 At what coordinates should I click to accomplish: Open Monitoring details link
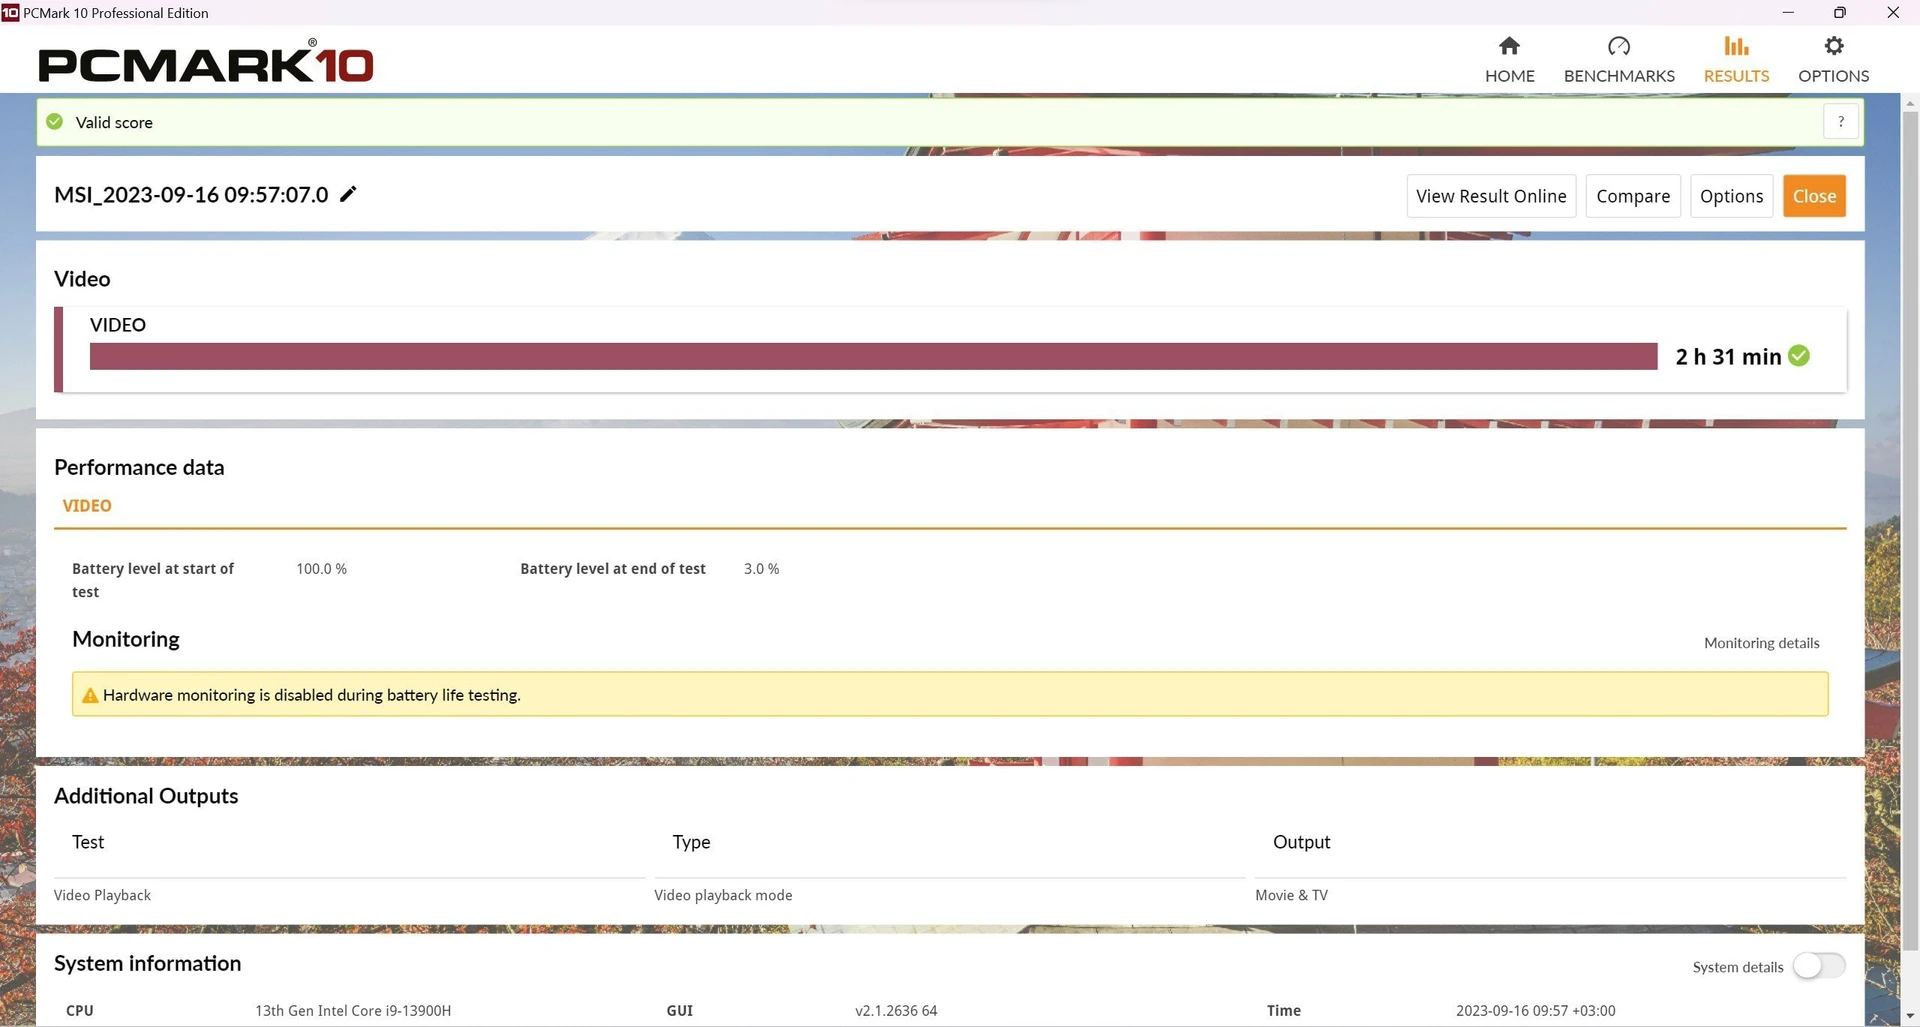[x=1761, y=643]
